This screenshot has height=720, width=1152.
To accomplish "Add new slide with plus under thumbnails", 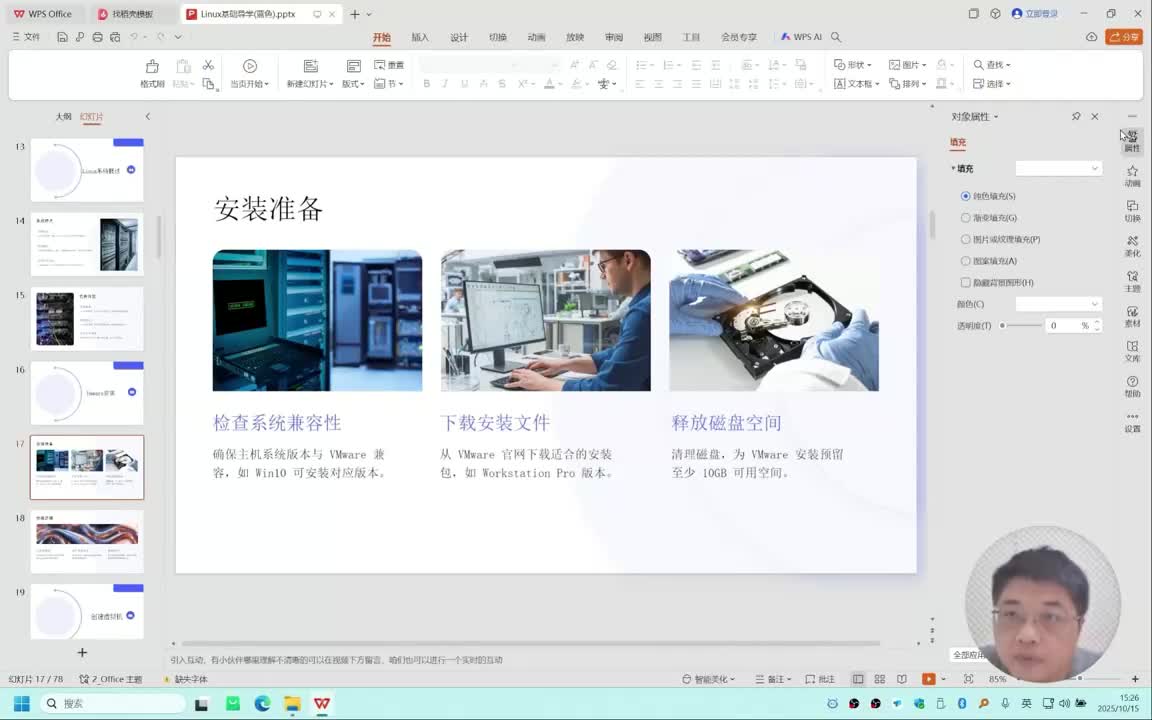I will [x=82, y=652].
